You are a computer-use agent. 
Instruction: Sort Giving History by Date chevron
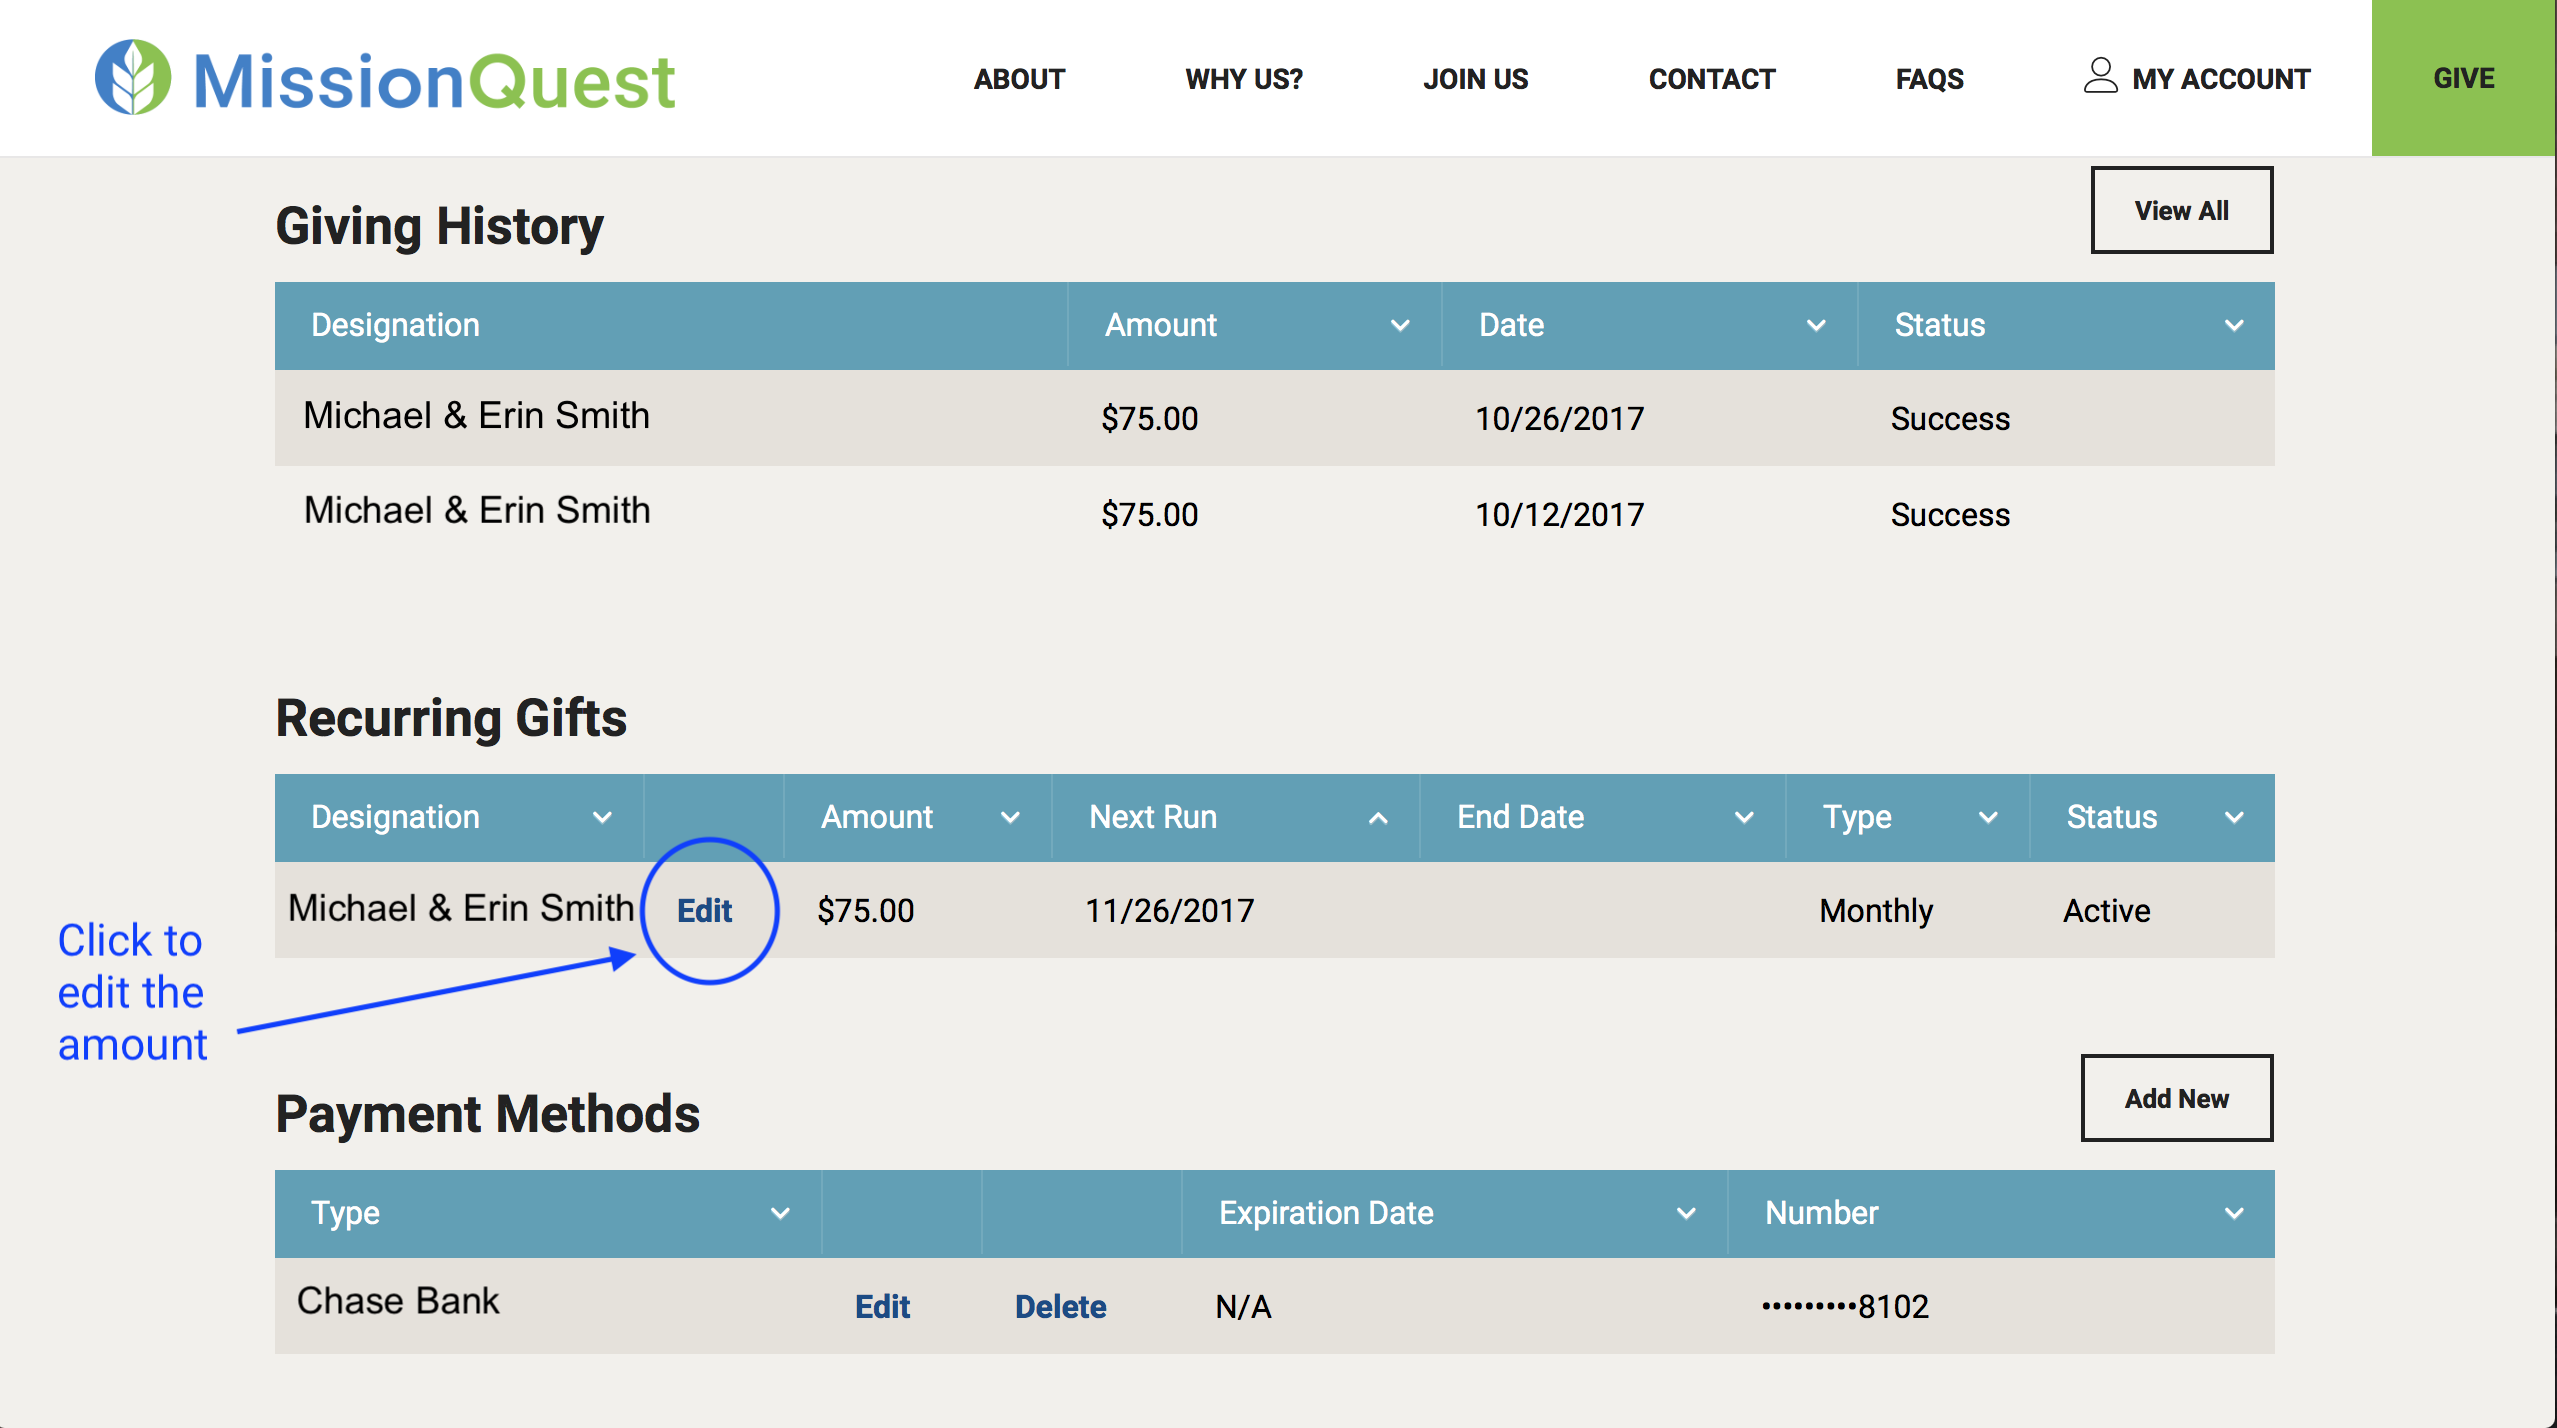pos(1816,326)
